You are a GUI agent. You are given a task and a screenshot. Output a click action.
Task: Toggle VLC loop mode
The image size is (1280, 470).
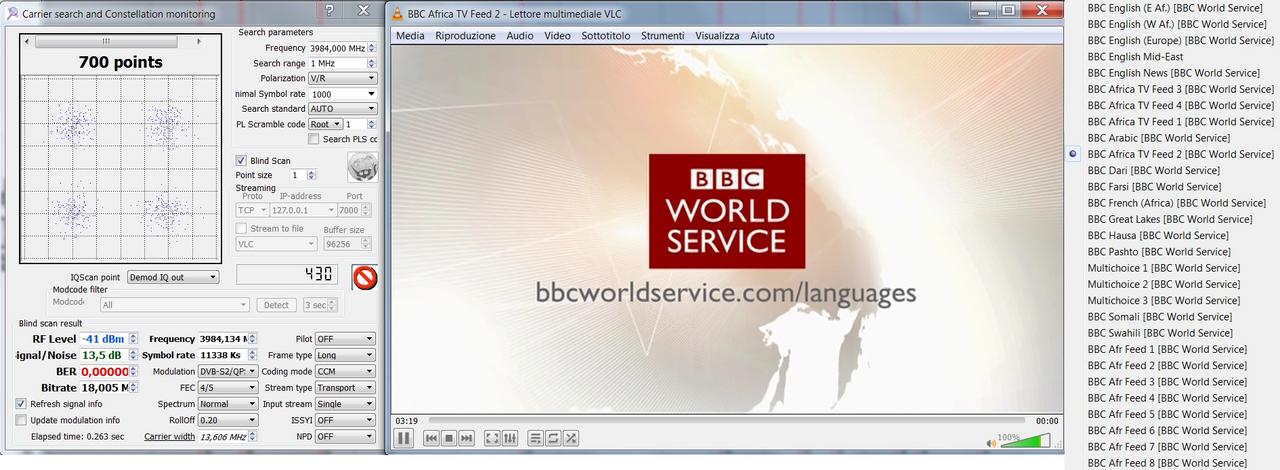[x=553, y=438]
